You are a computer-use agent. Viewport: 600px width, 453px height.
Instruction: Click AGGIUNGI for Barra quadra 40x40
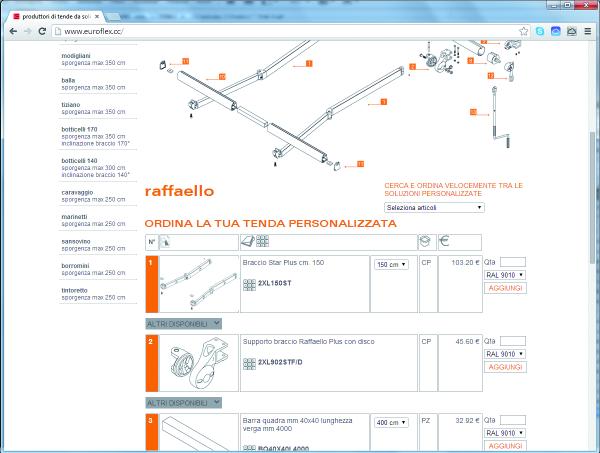[505, 446]
